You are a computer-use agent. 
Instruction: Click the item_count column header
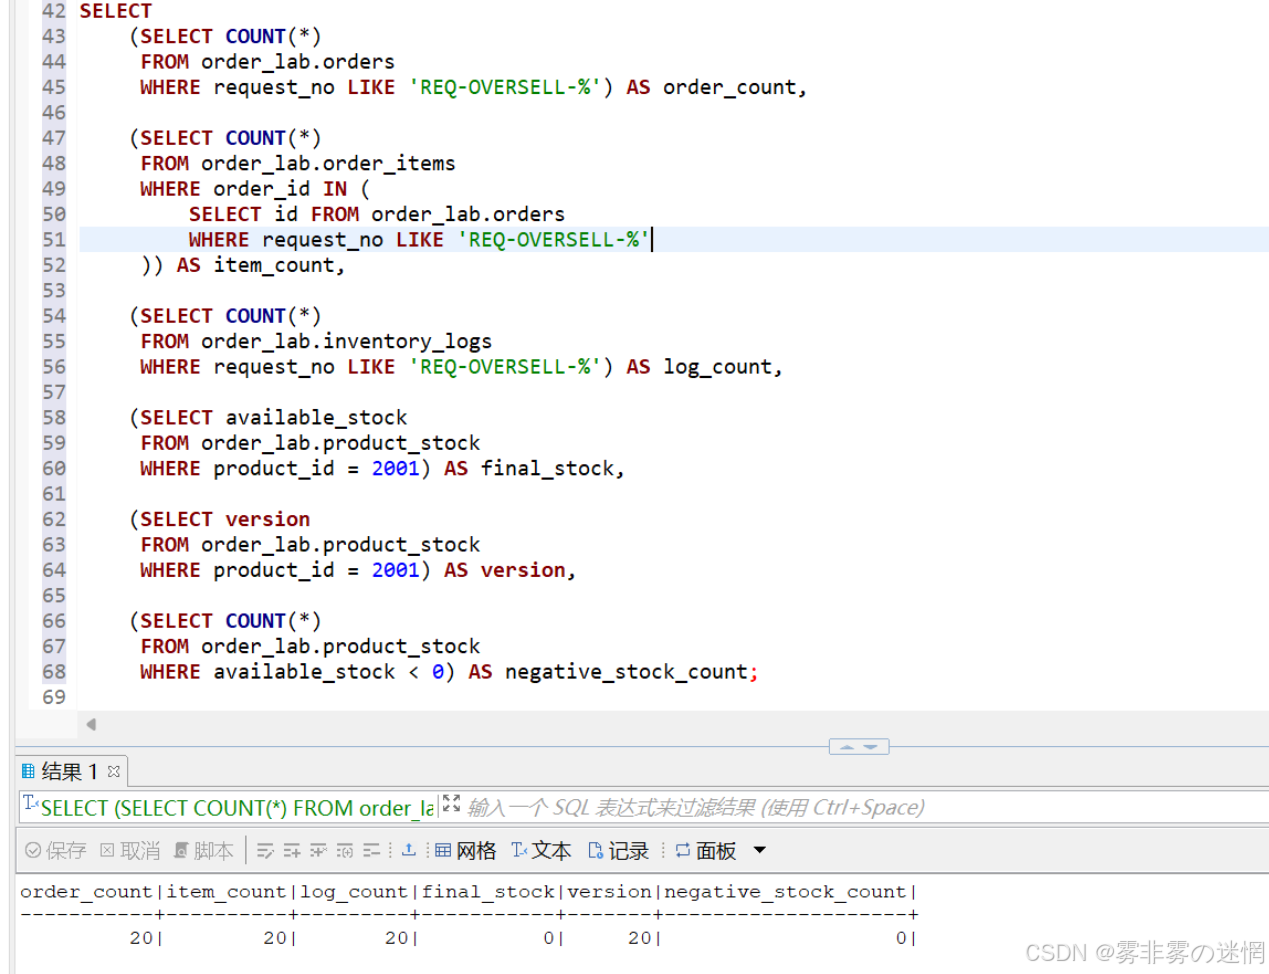pyautogui.click(x=226, y=891)
